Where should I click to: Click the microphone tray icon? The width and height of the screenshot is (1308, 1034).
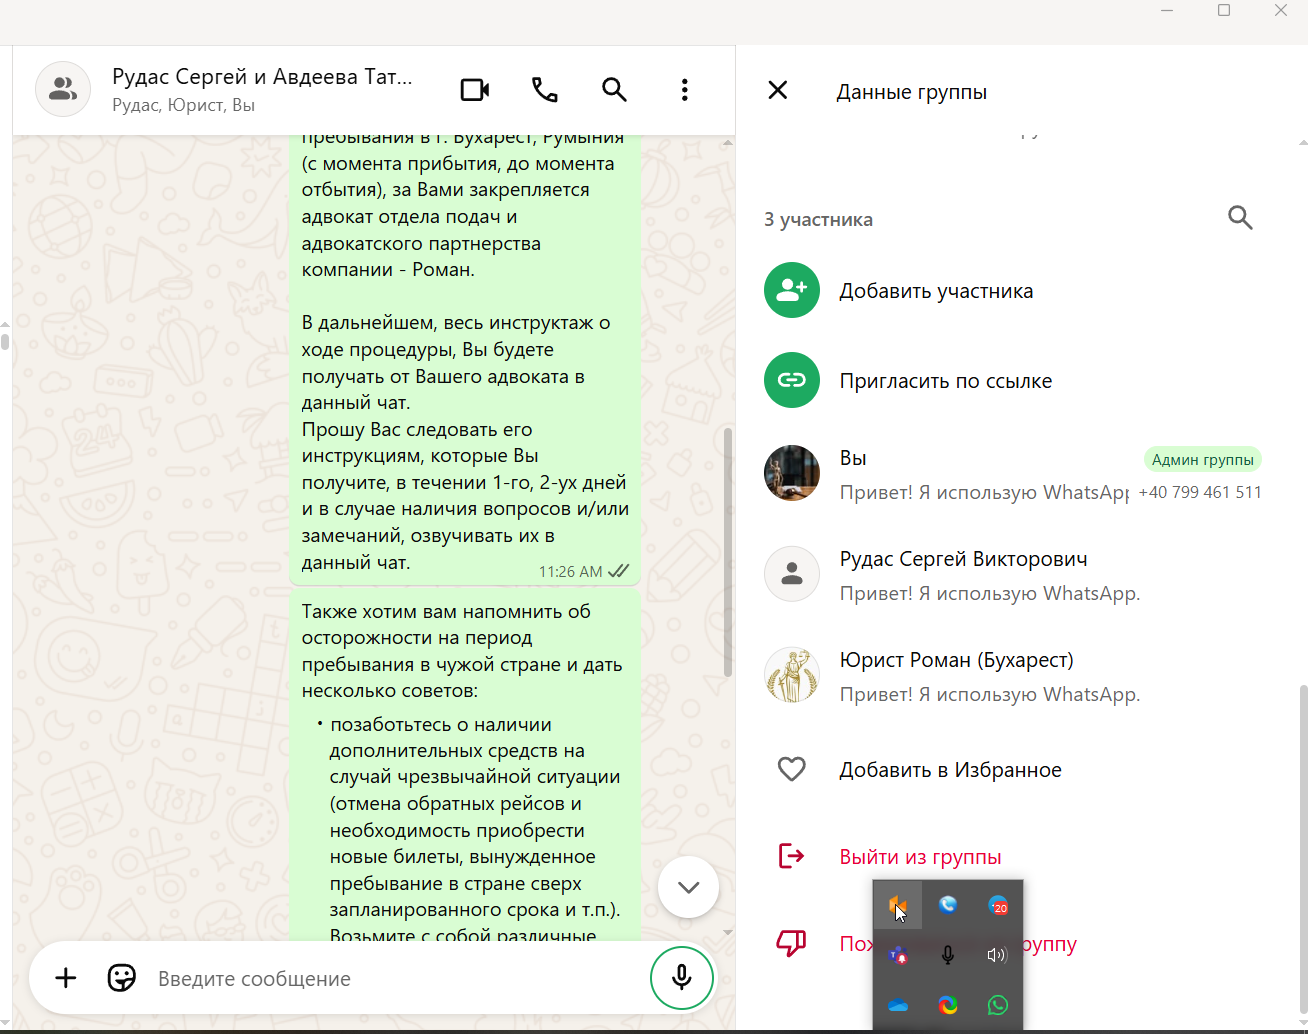(948, 955)
